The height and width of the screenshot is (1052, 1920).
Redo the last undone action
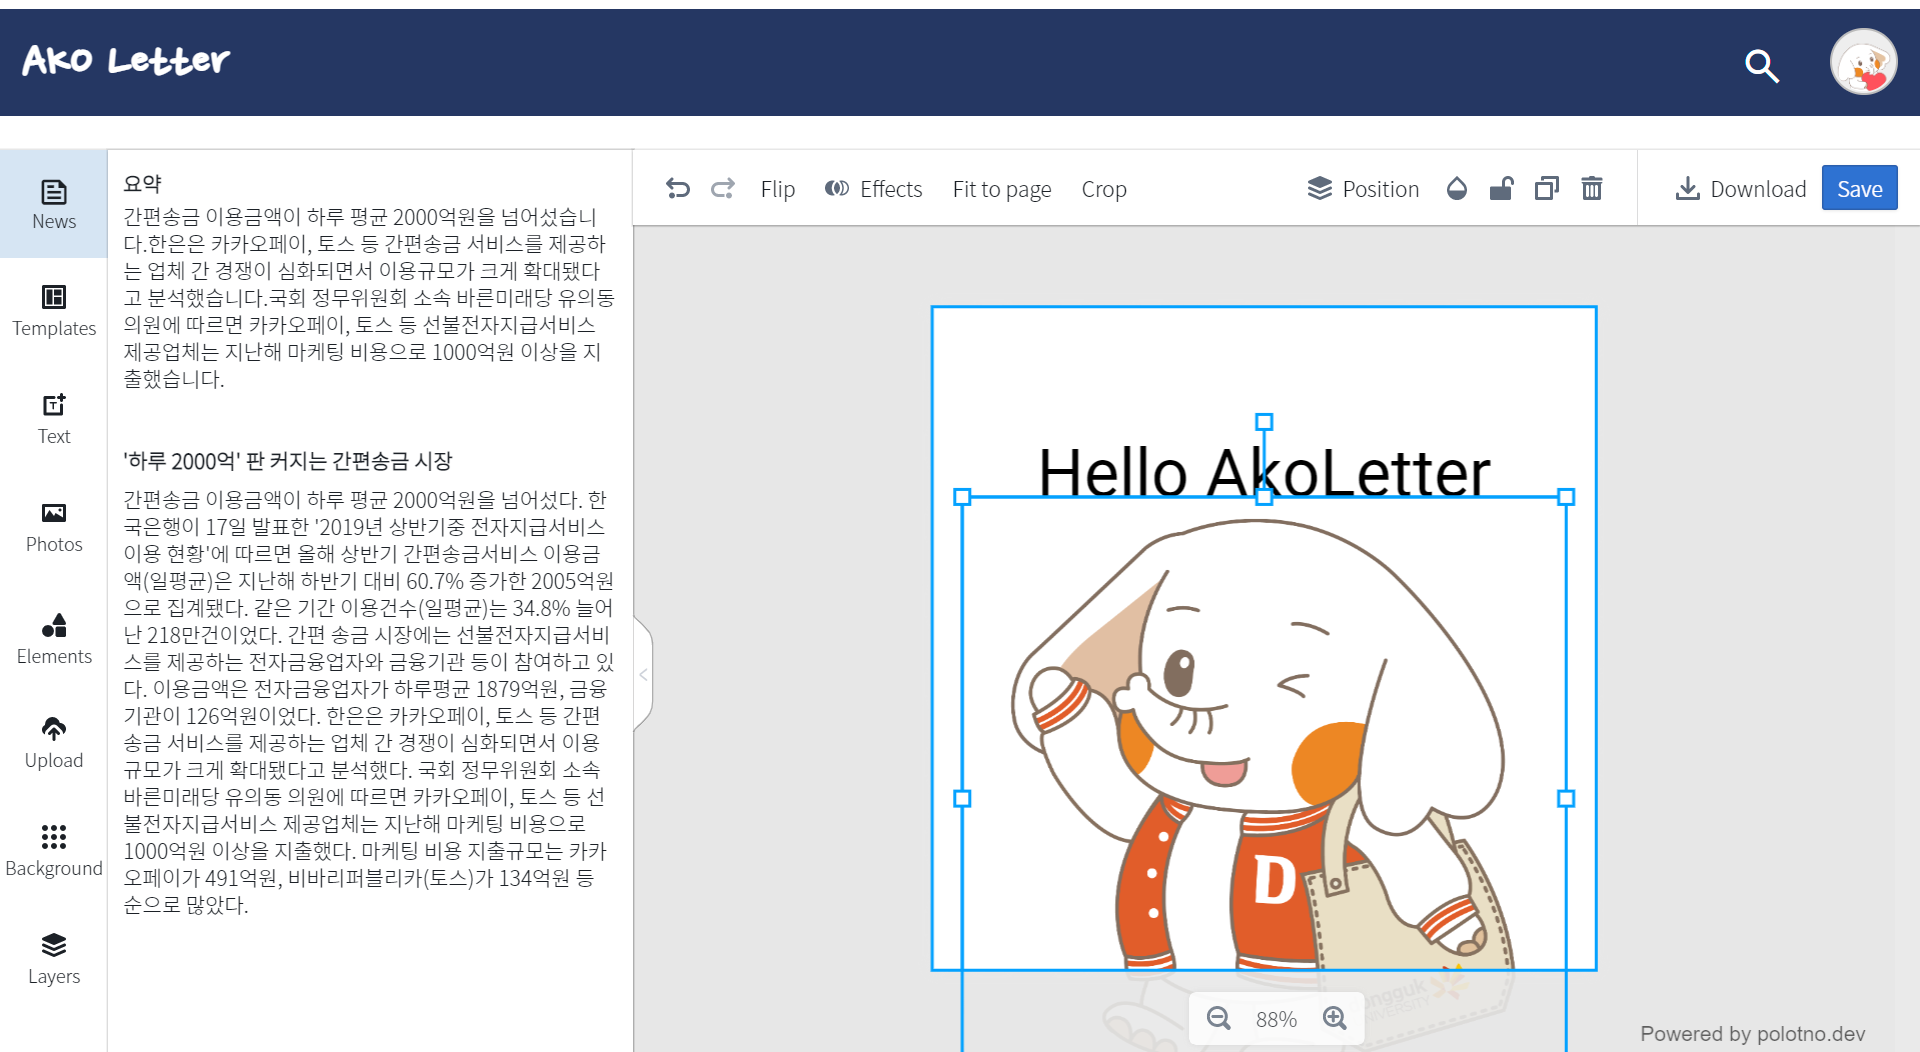[723, 188]
